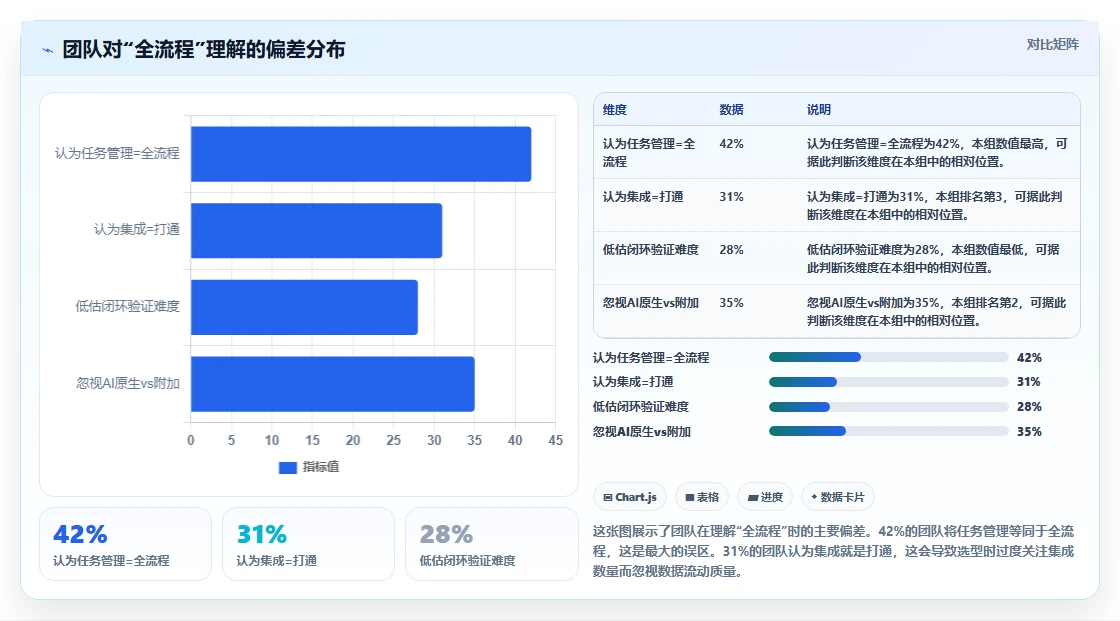Open the 42% 认为任务管理=全流程 stat card

125,544
